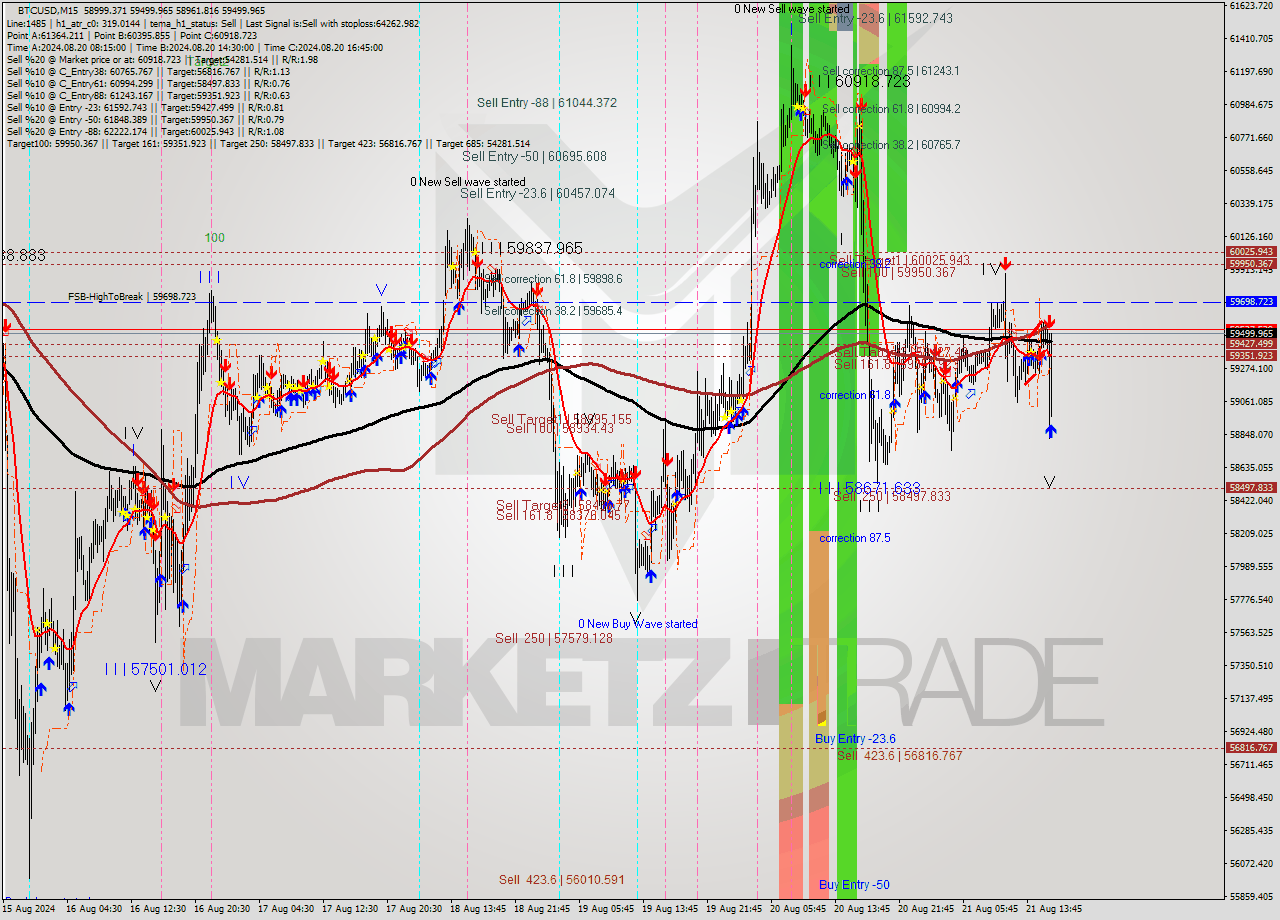Click 'Sell Entry -23.6 | 61592.743' at the top

click(875, 18)
